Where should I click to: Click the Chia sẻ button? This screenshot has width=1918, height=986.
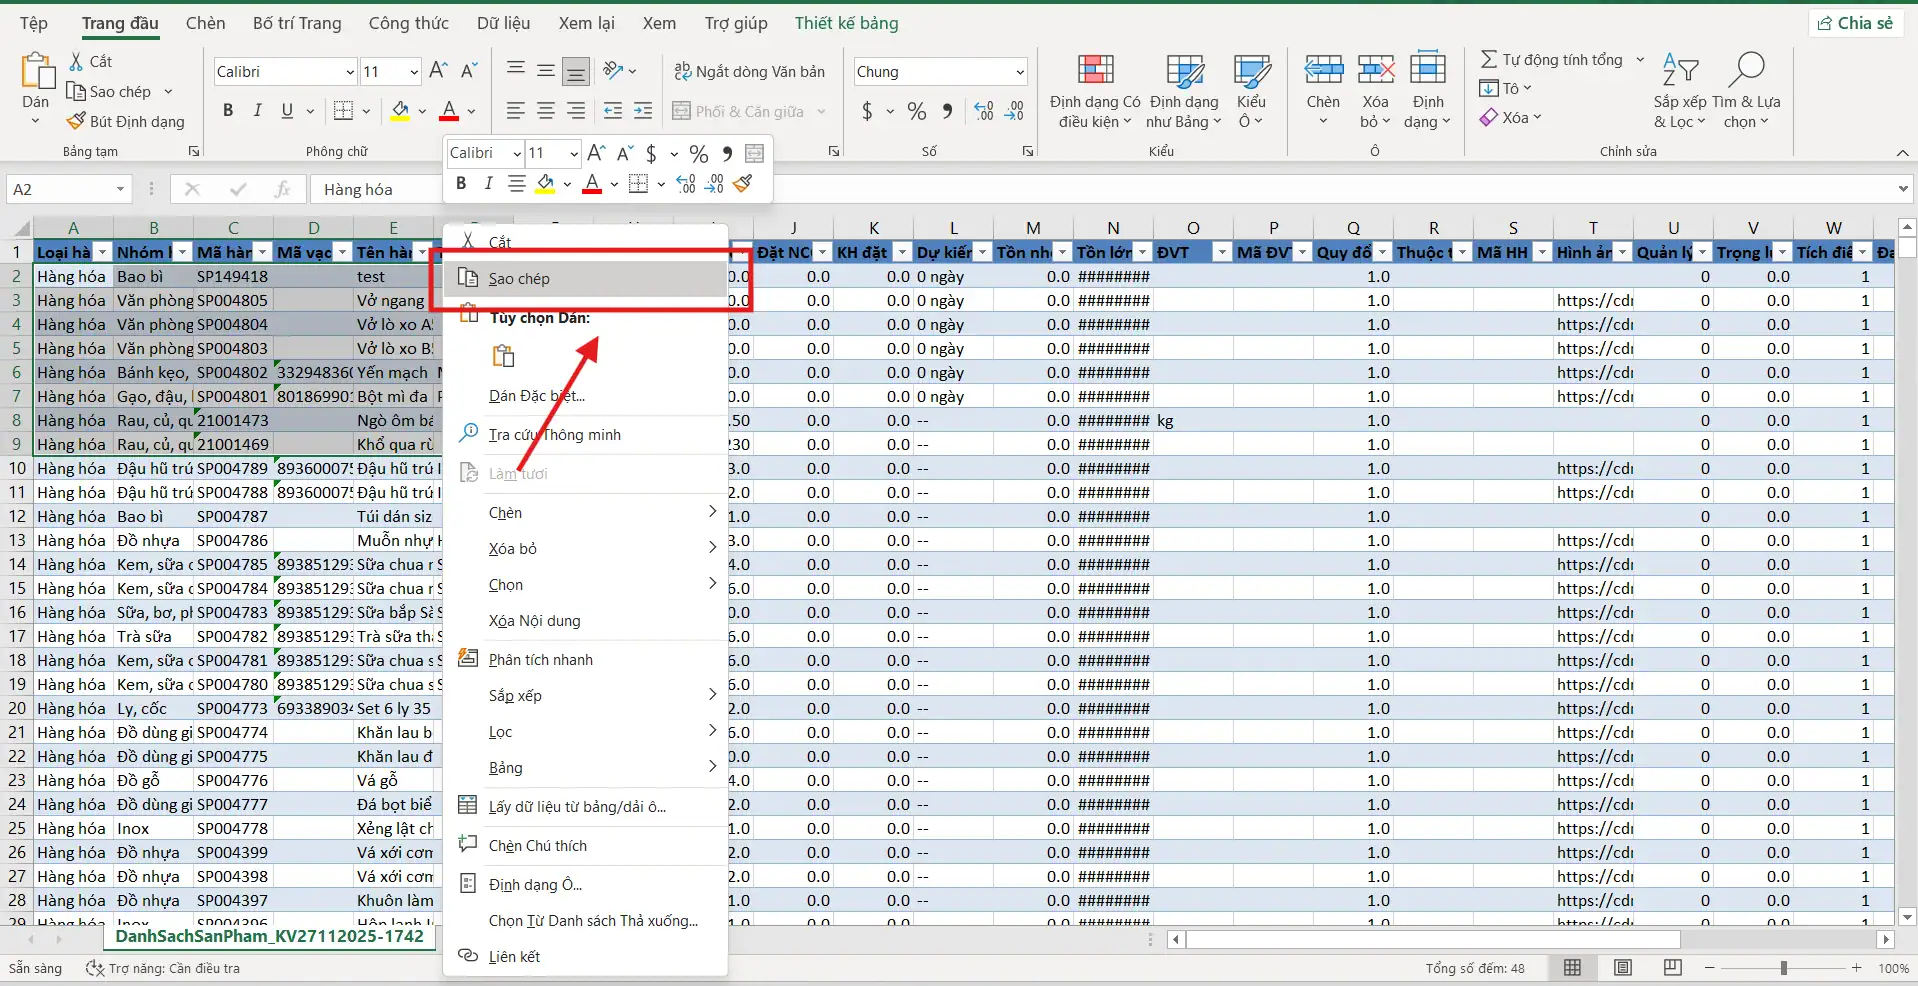pyautogui.click(x=1856, y=22)
